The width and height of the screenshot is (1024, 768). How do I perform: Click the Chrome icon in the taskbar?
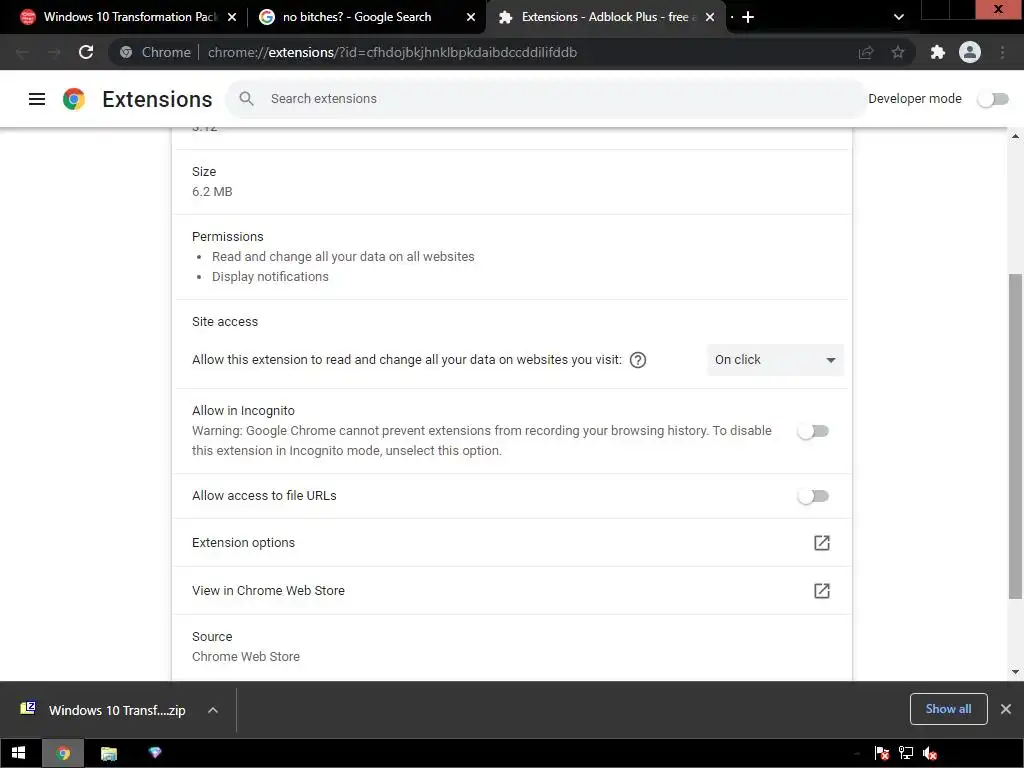(63, 753)
